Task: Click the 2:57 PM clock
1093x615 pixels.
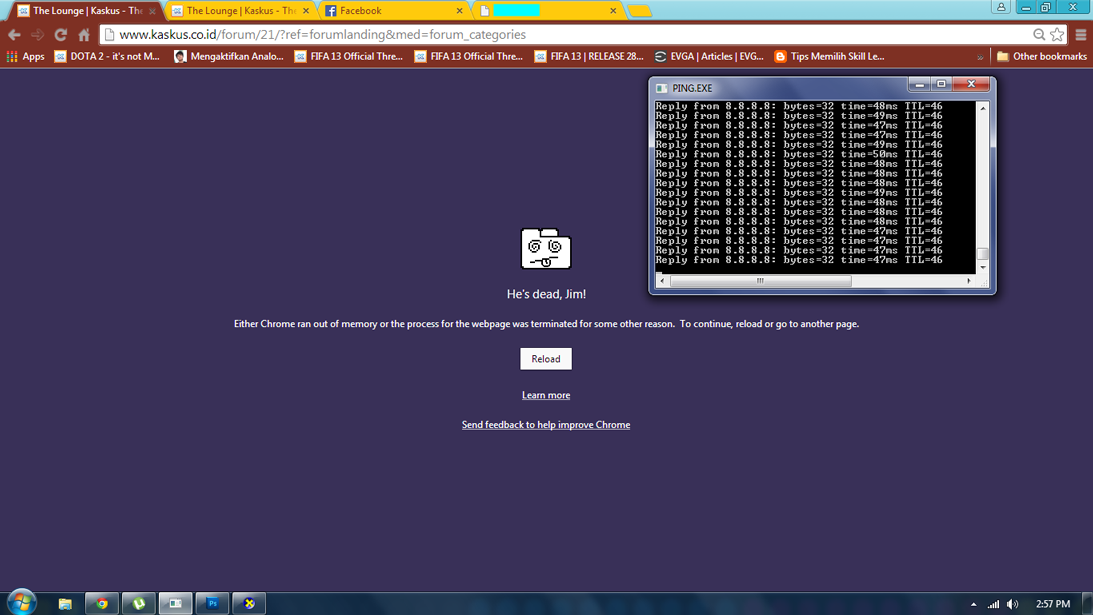Action: coord(1053,605)
